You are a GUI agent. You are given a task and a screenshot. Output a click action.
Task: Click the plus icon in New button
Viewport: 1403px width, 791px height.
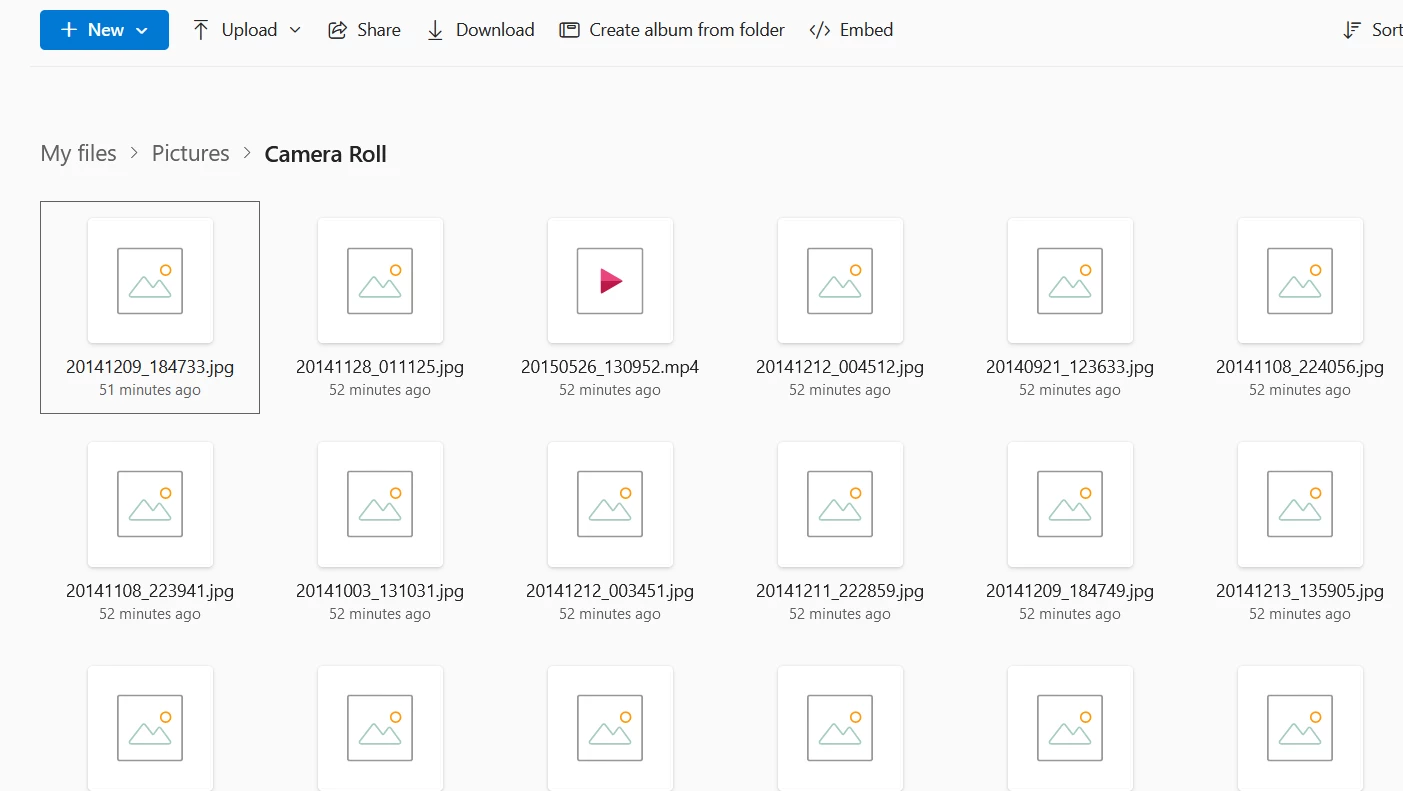click(x=69, y=30)
